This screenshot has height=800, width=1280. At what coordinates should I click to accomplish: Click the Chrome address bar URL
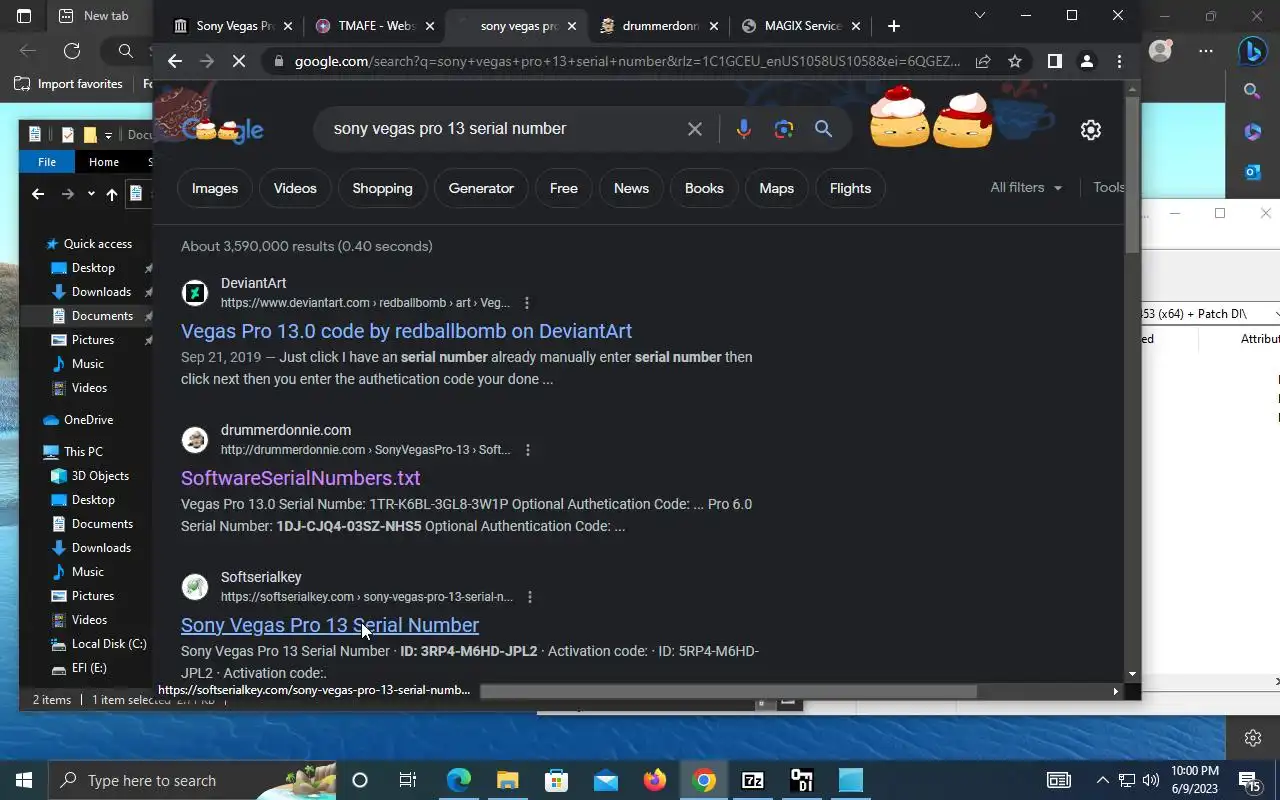point(627,61)
